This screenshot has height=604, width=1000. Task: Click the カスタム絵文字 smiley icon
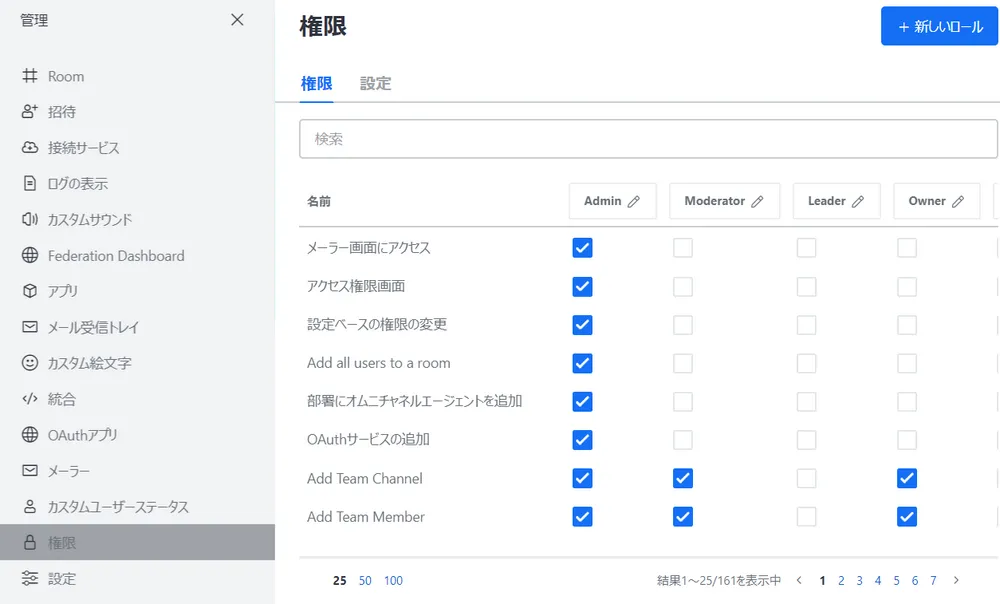(x=30, y=362)
